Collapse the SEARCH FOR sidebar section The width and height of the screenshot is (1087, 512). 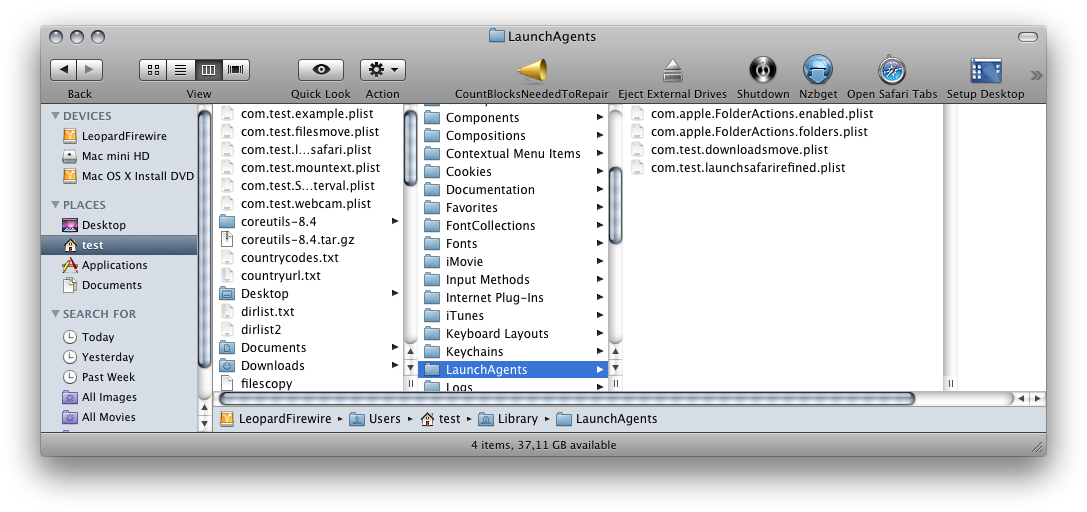(55, 314)
